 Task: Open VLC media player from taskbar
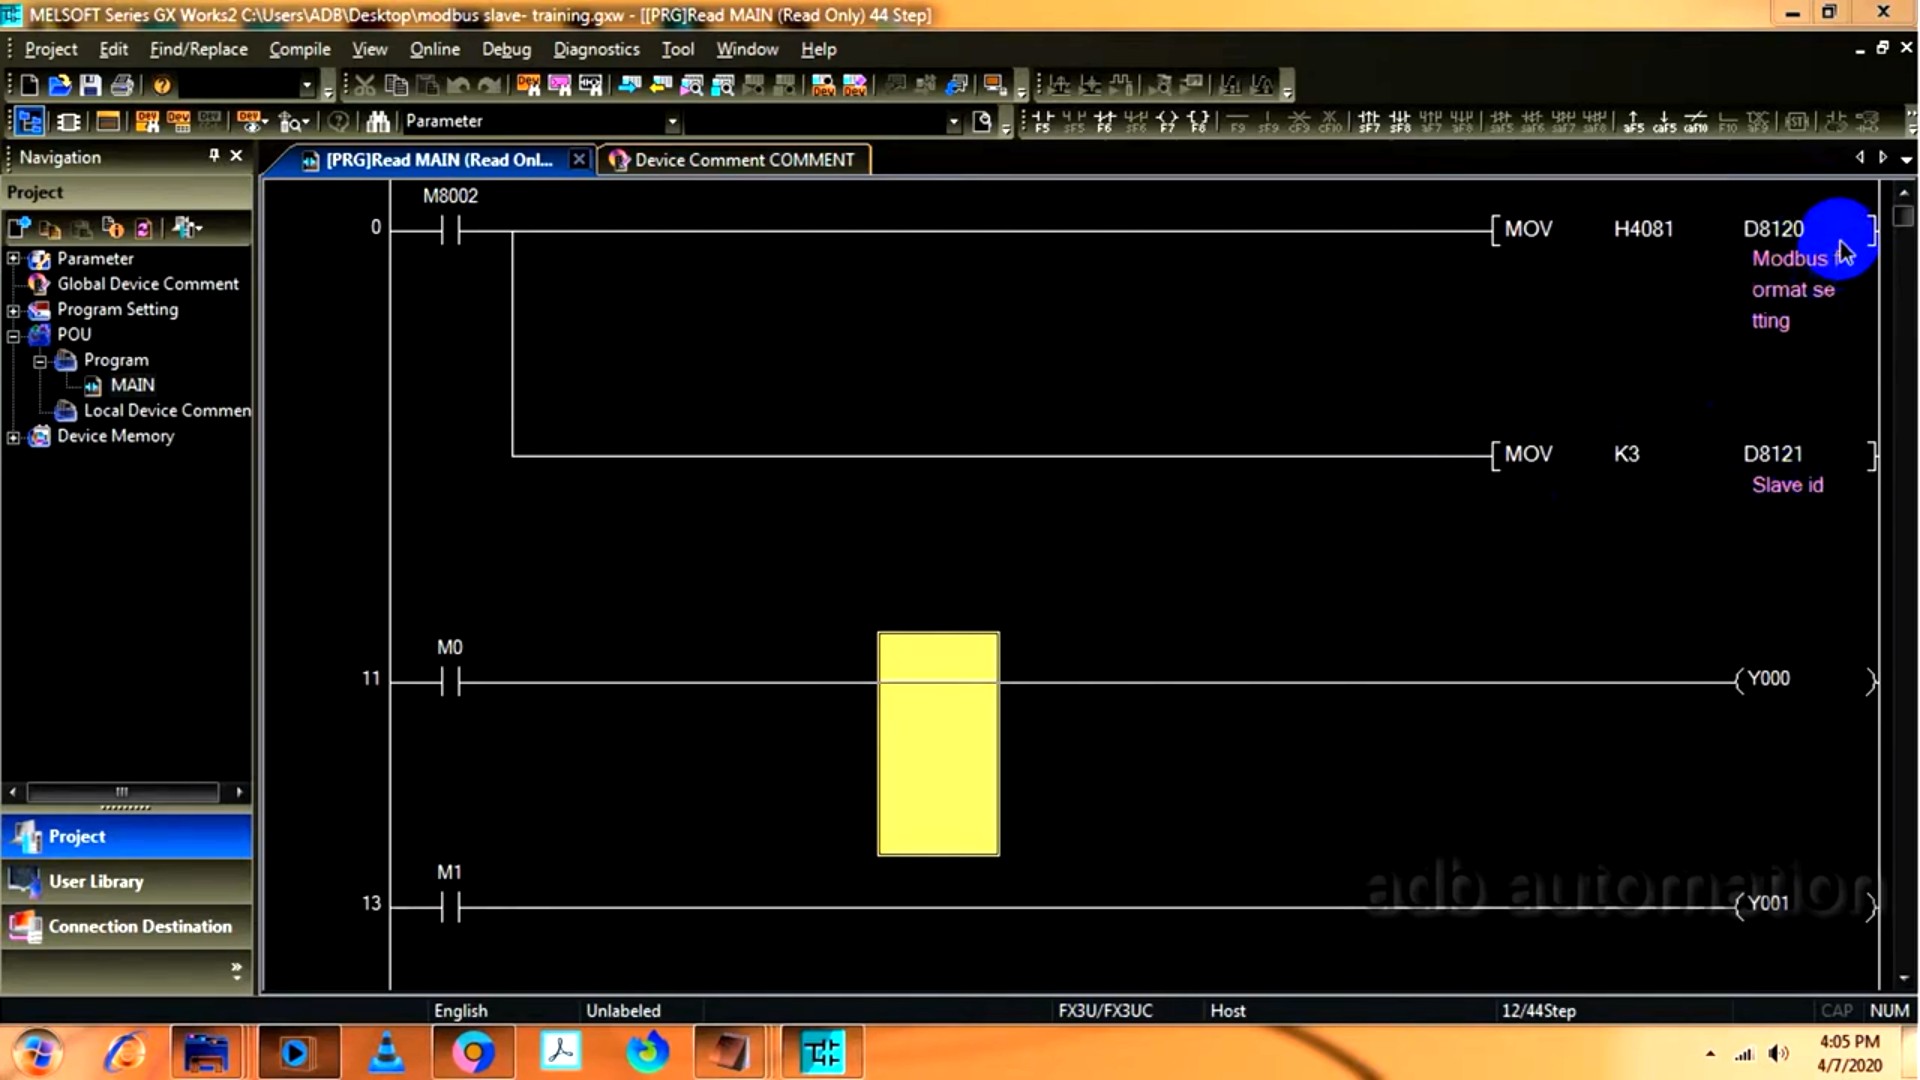tap(386, 1053)
